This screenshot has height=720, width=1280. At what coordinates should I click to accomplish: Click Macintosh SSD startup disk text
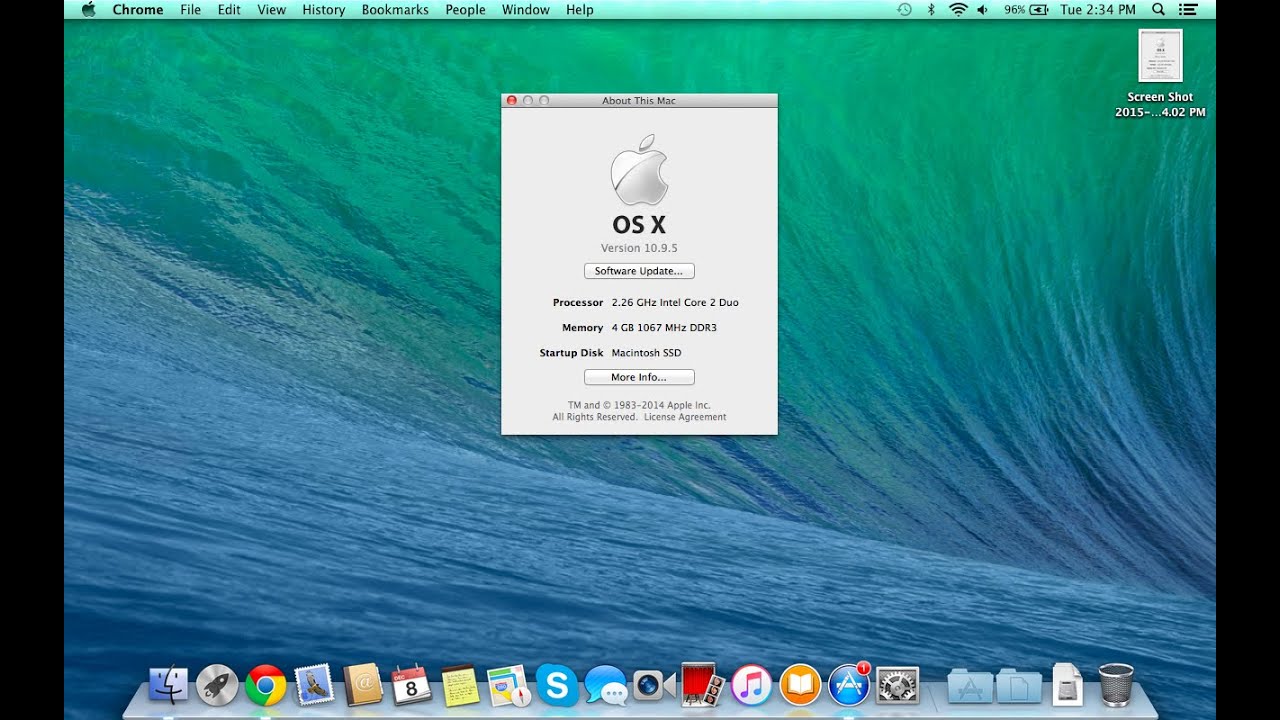coord(646,353)
